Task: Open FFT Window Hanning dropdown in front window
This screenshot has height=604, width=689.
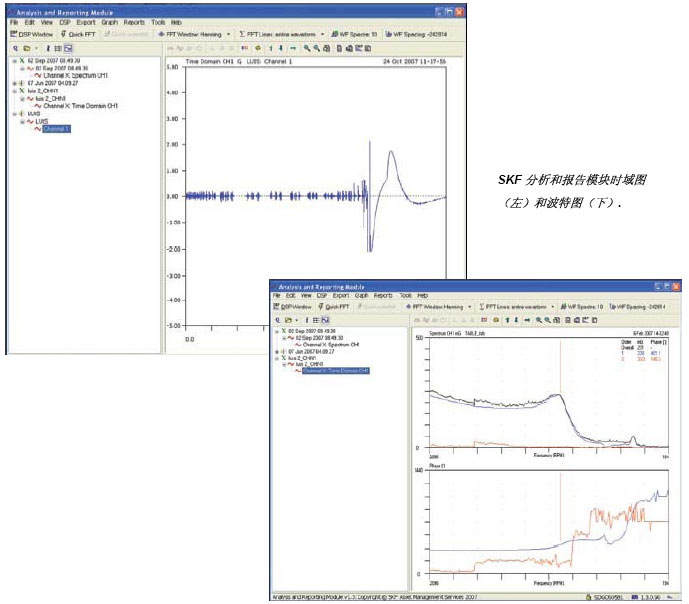Action: [x=433, y=307]
